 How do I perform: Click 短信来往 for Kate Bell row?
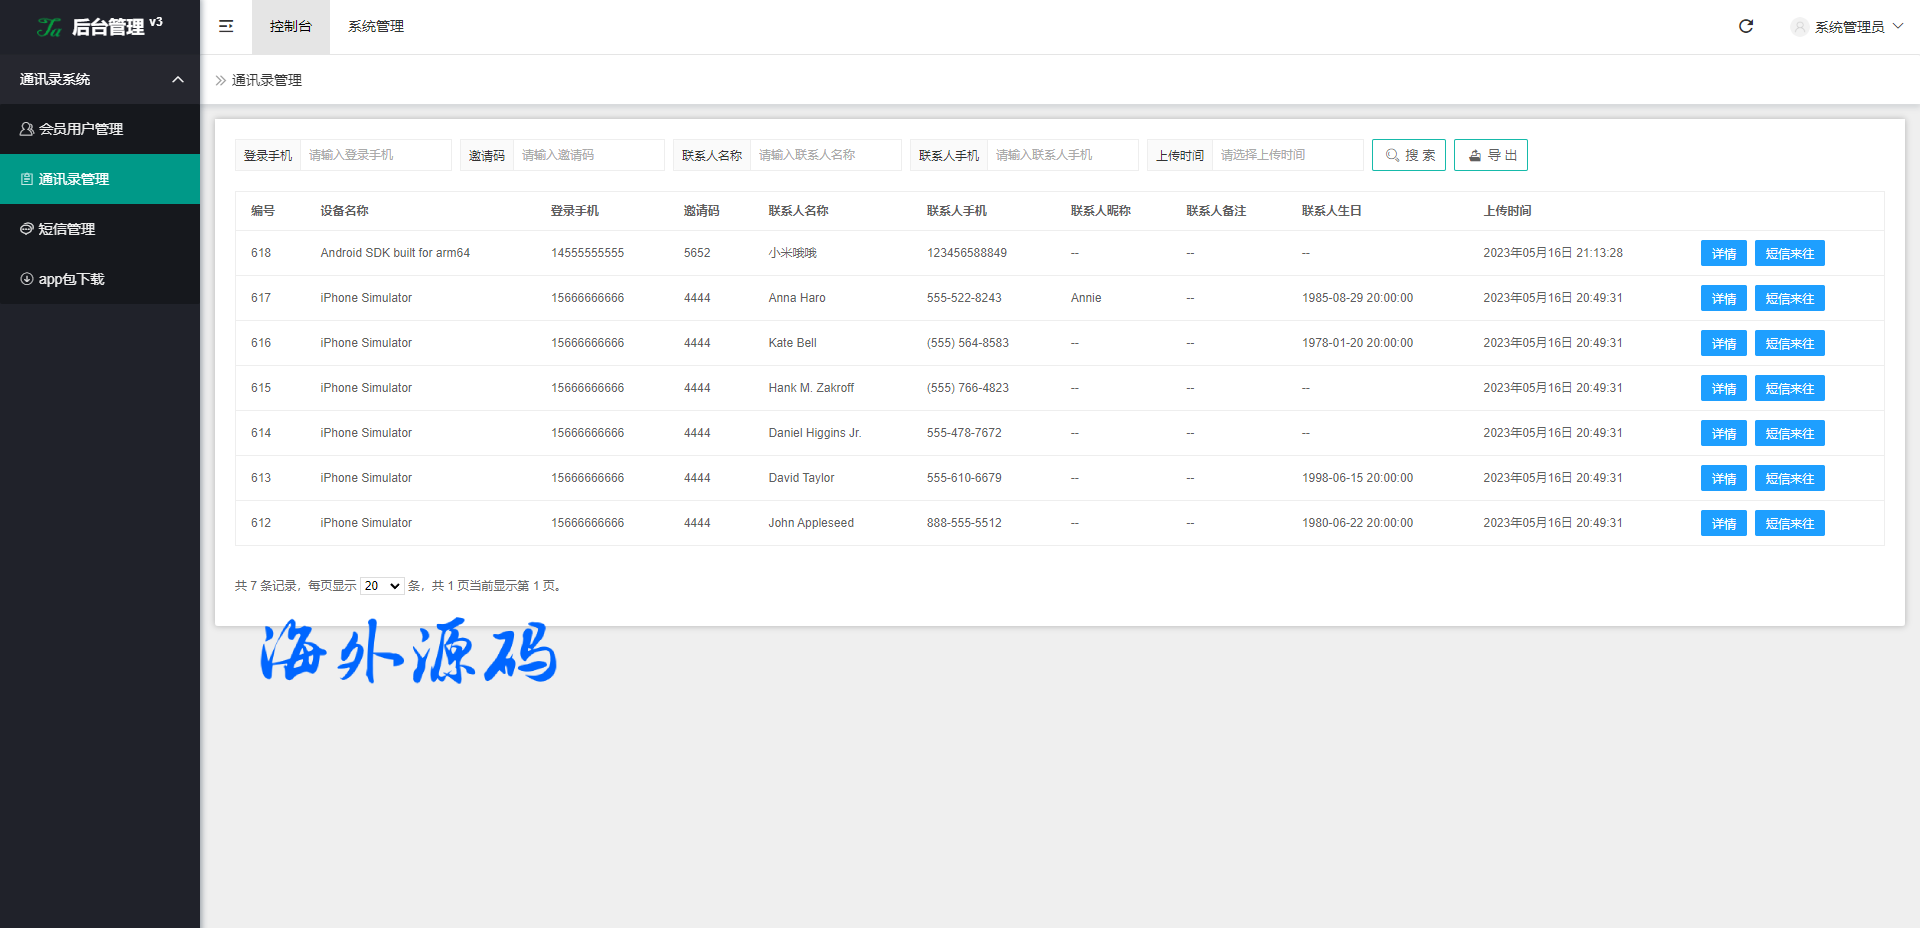[1789, 343]
